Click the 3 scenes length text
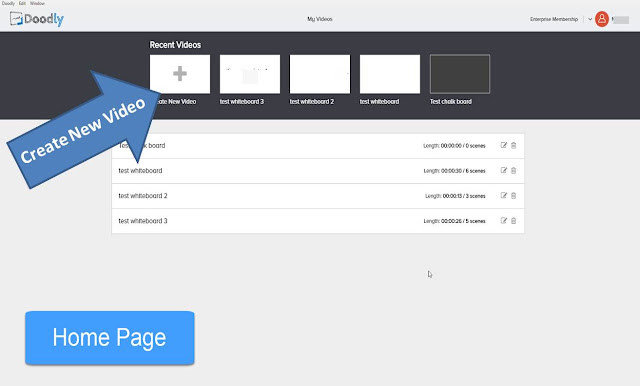 tap(455, 196)
